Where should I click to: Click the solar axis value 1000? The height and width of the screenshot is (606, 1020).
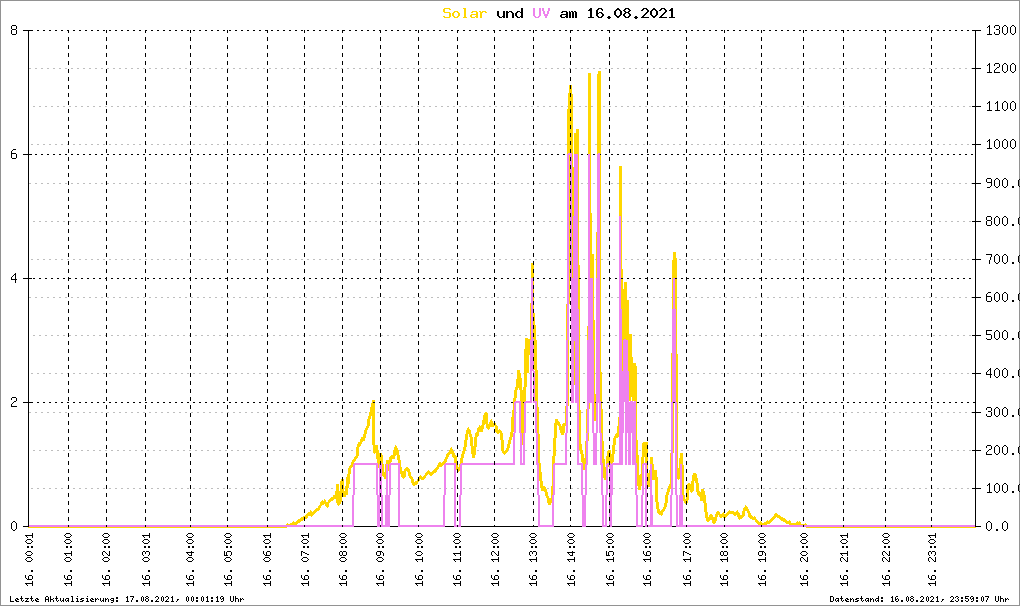[1001, 144]
